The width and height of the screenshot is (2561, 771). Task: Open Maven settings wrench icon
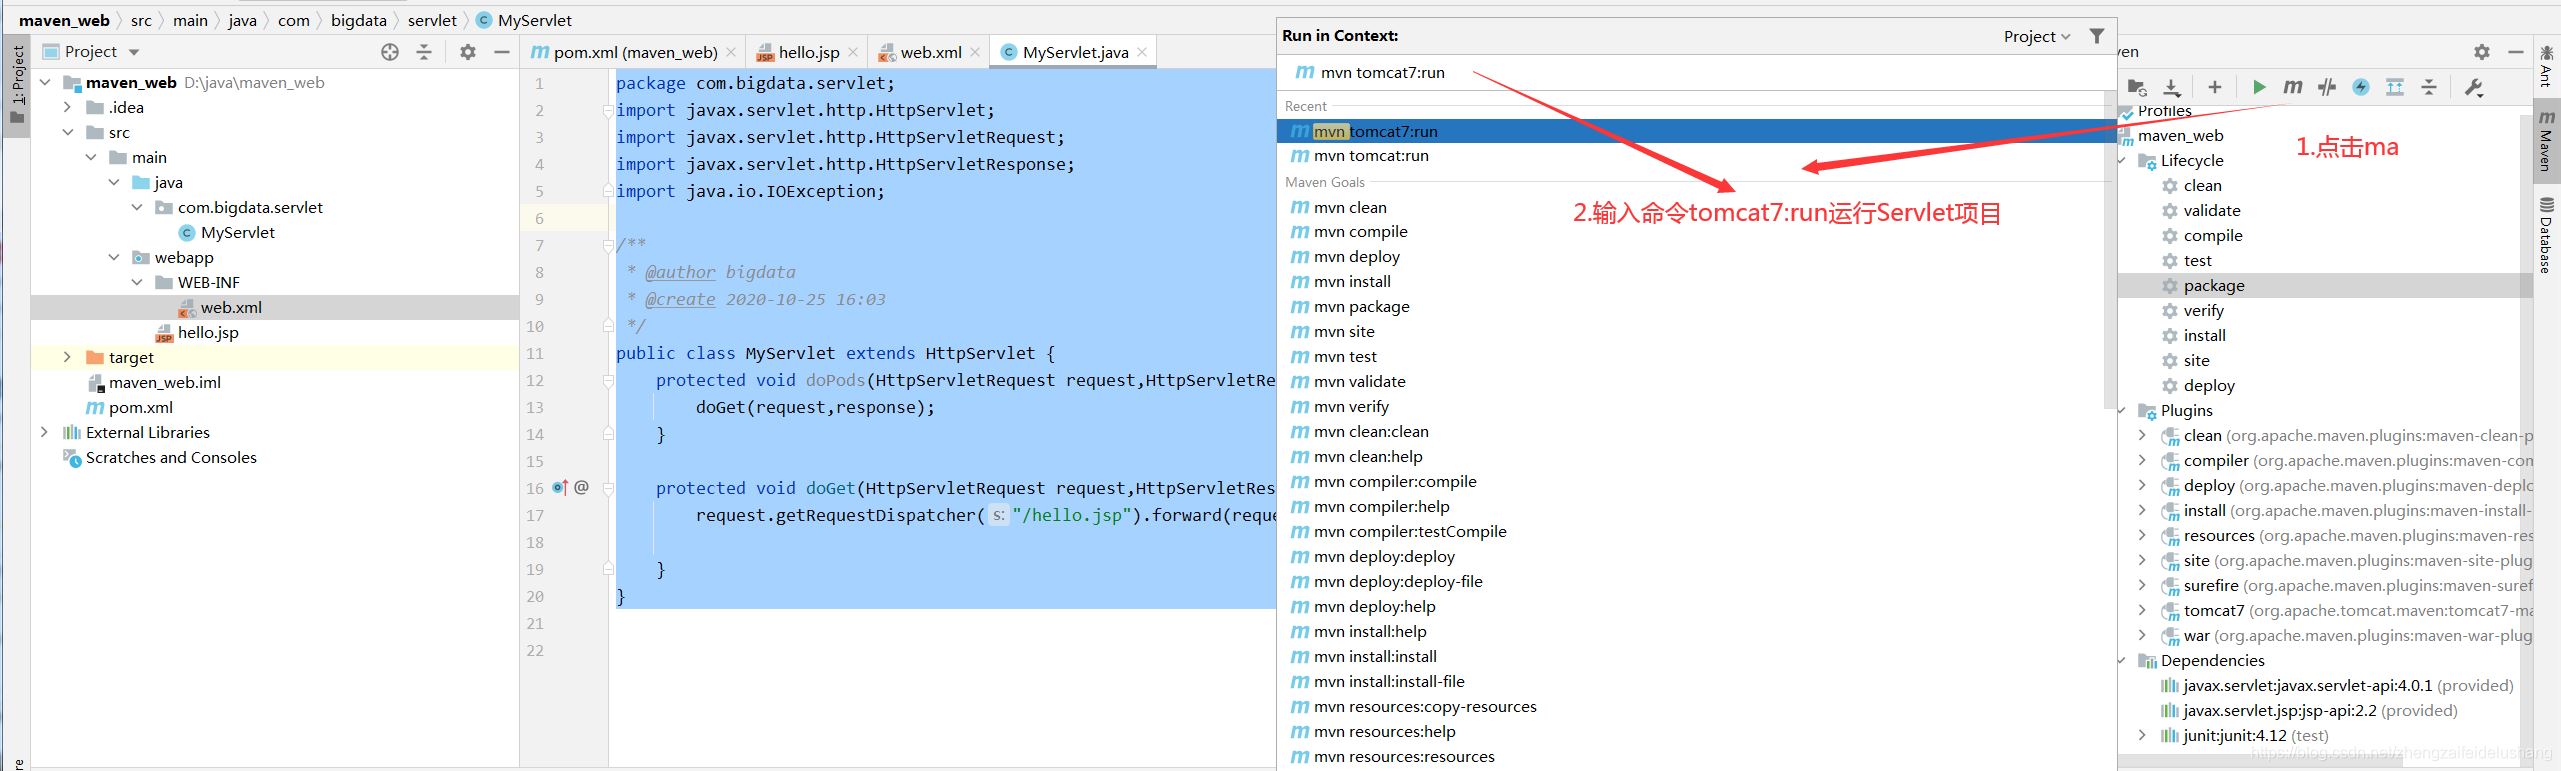coord(2474,87)
